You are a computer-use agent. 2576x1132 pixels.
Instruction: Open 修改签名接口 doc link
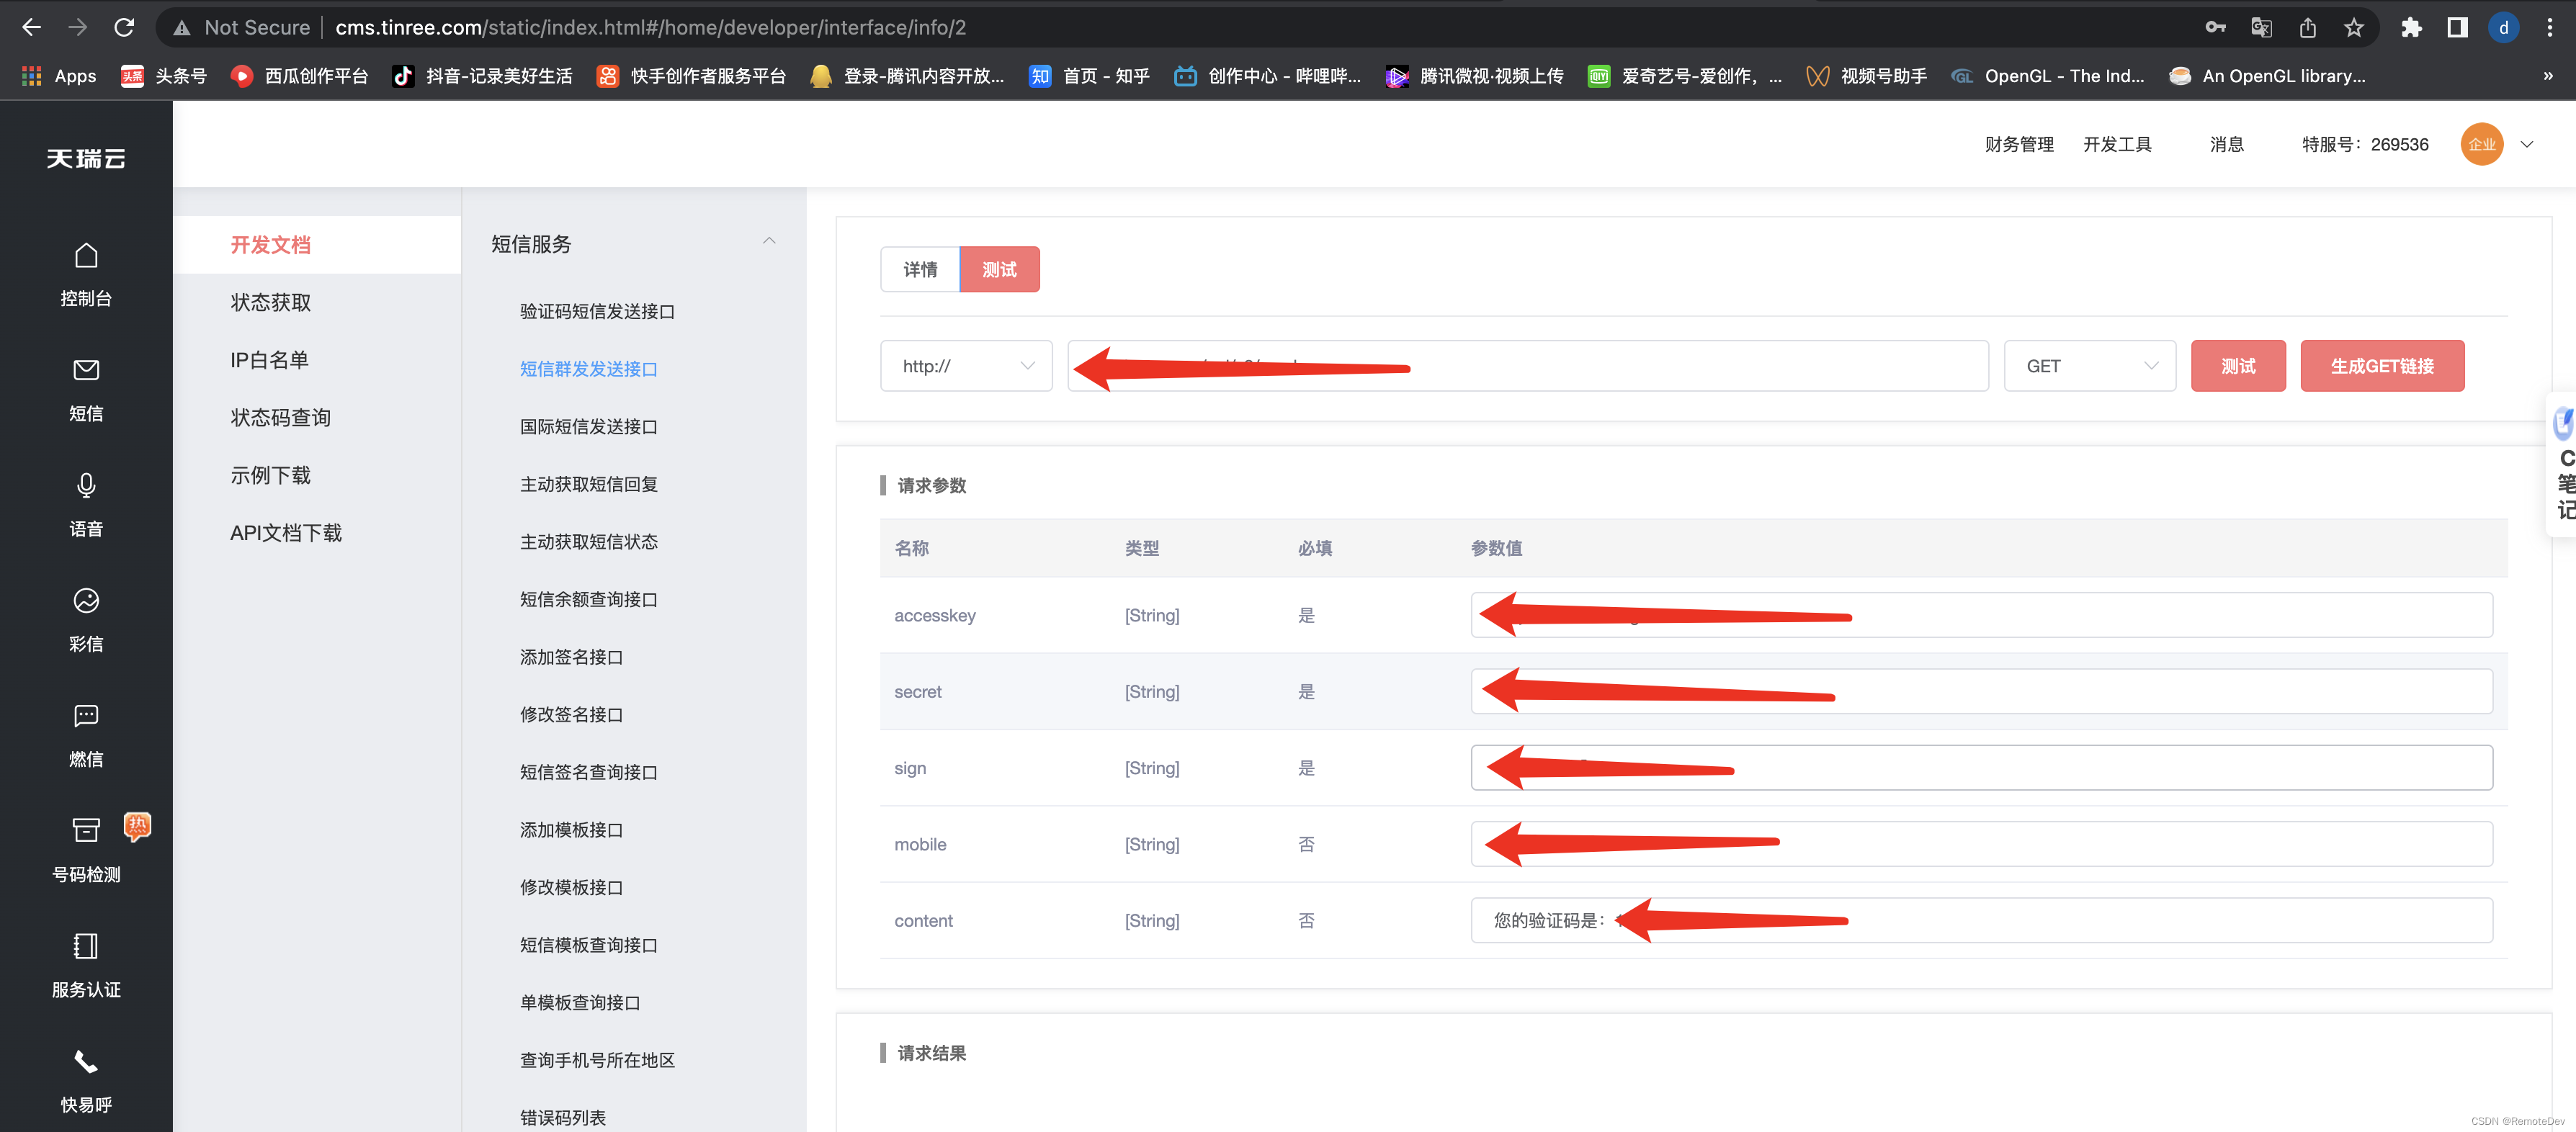(x=571, y=715)
